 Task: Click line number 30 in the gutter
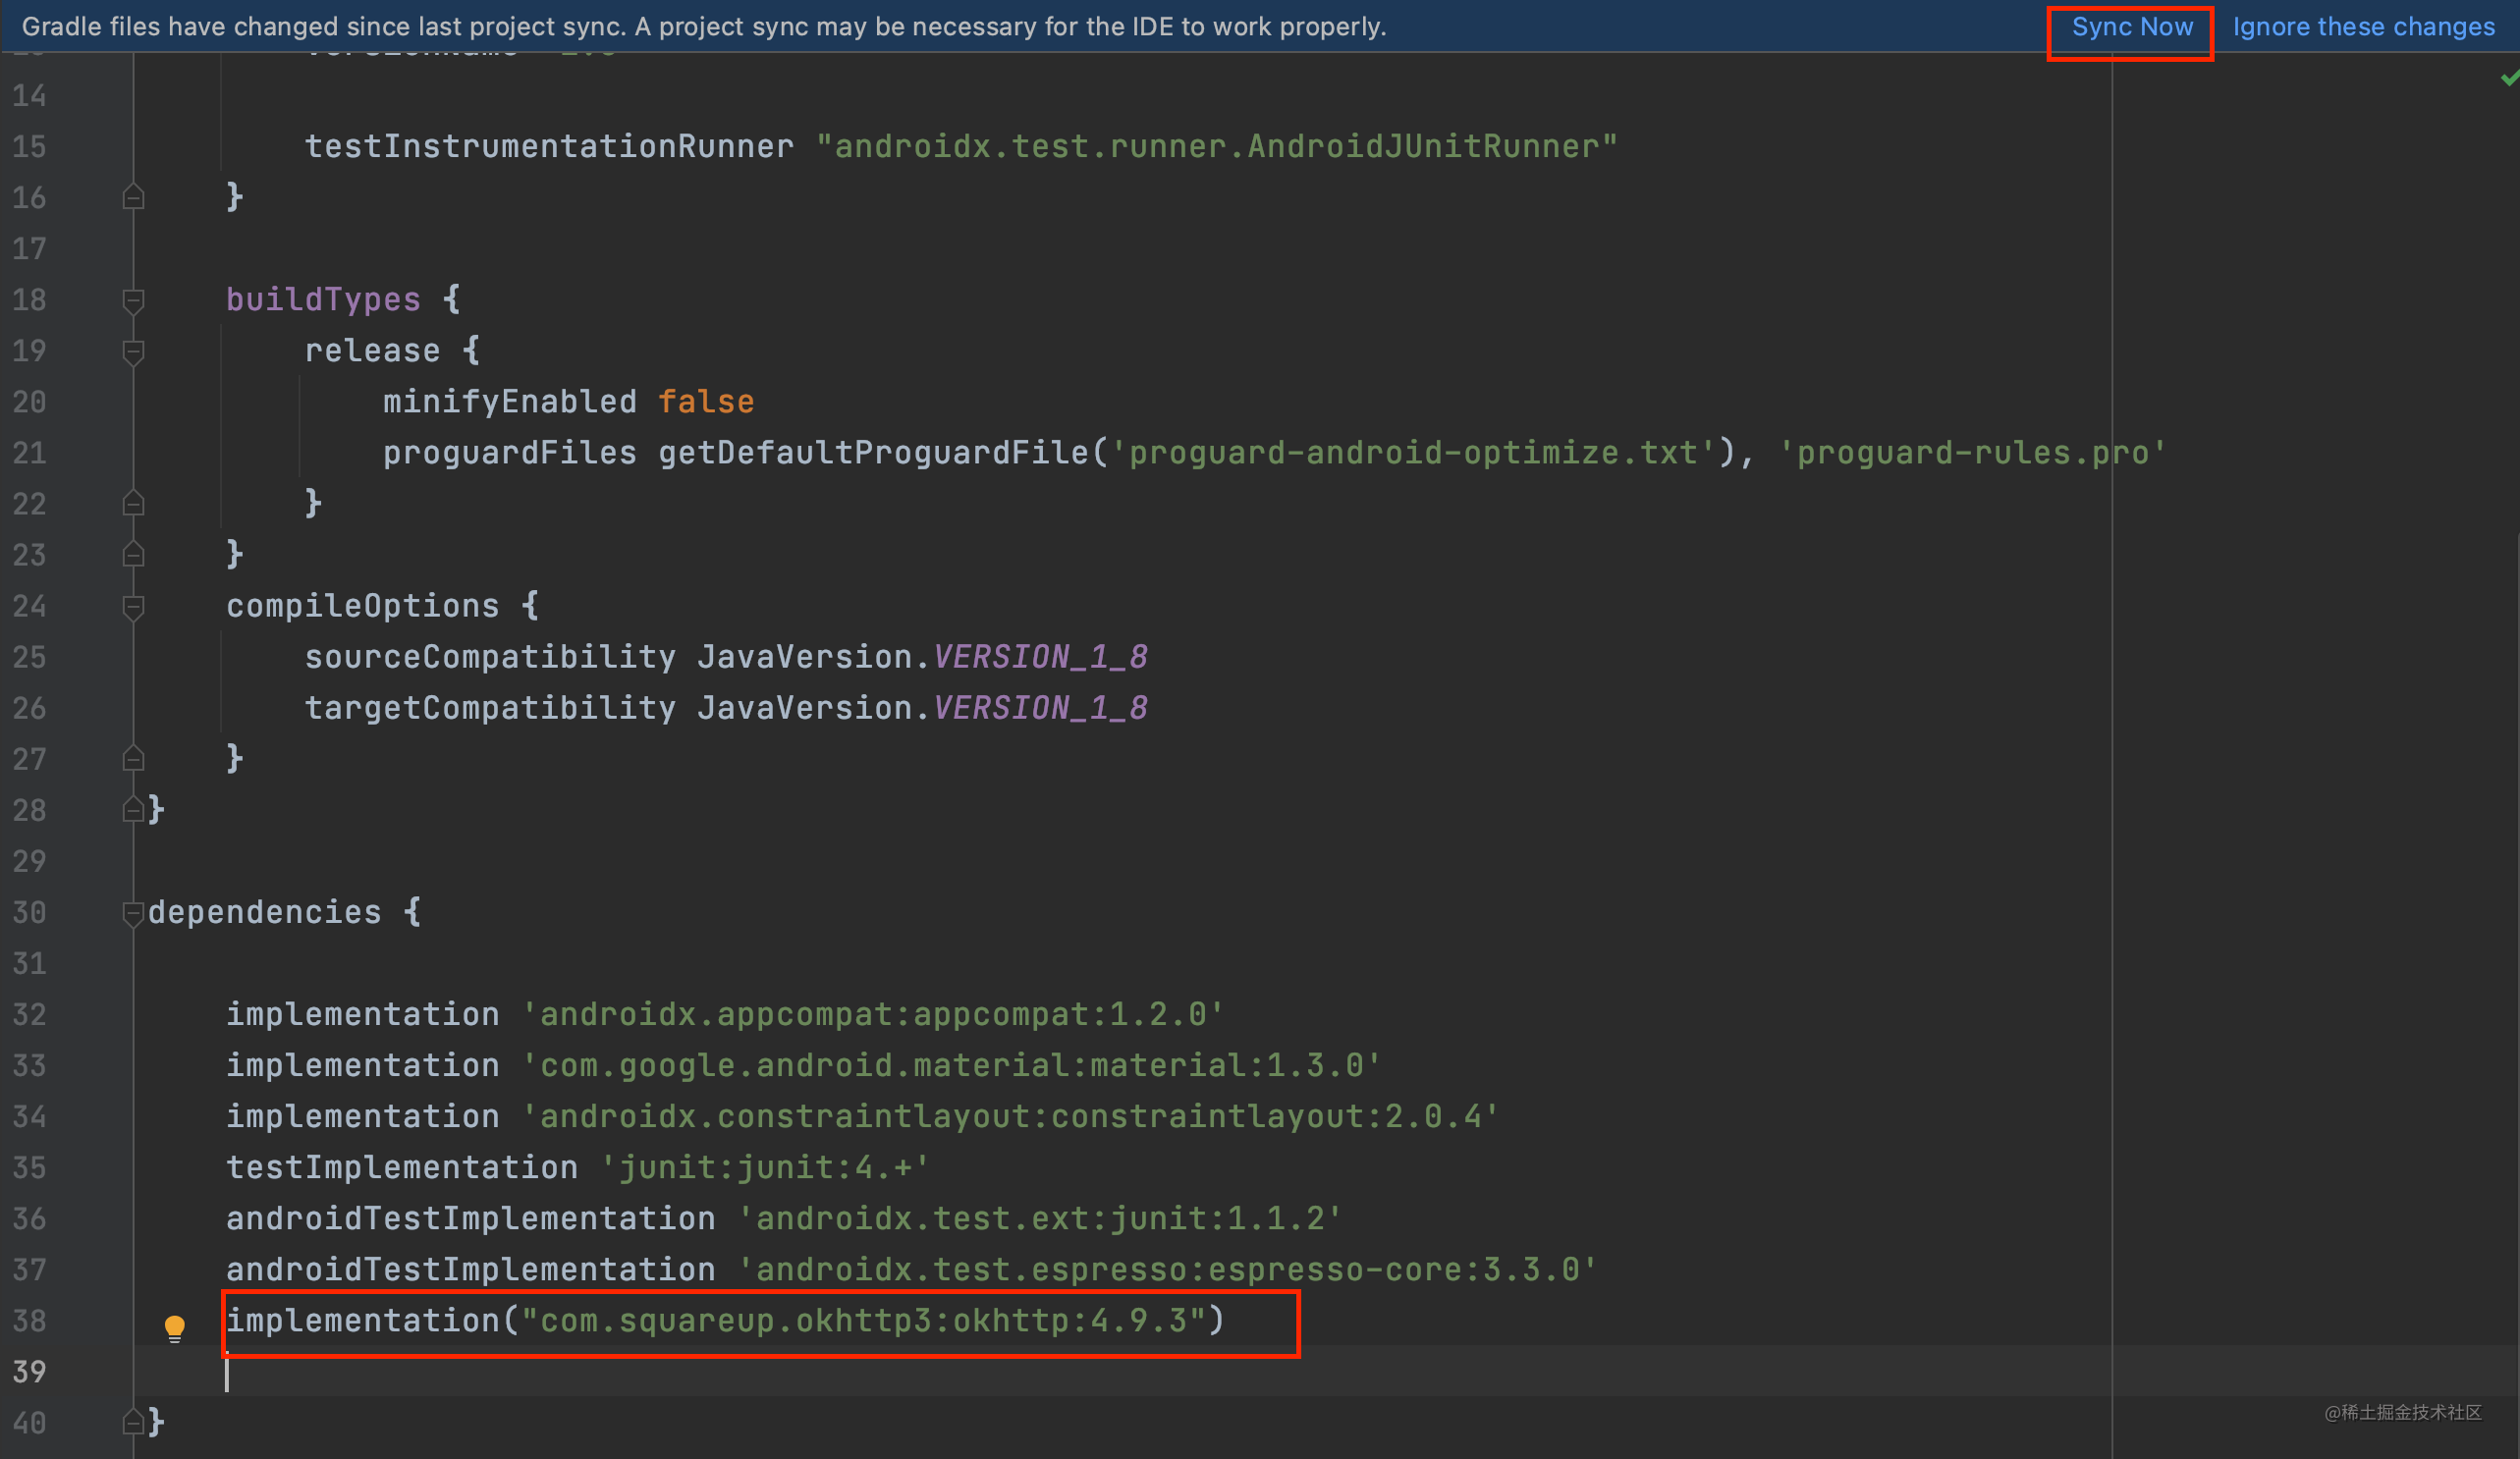point(30,912)
